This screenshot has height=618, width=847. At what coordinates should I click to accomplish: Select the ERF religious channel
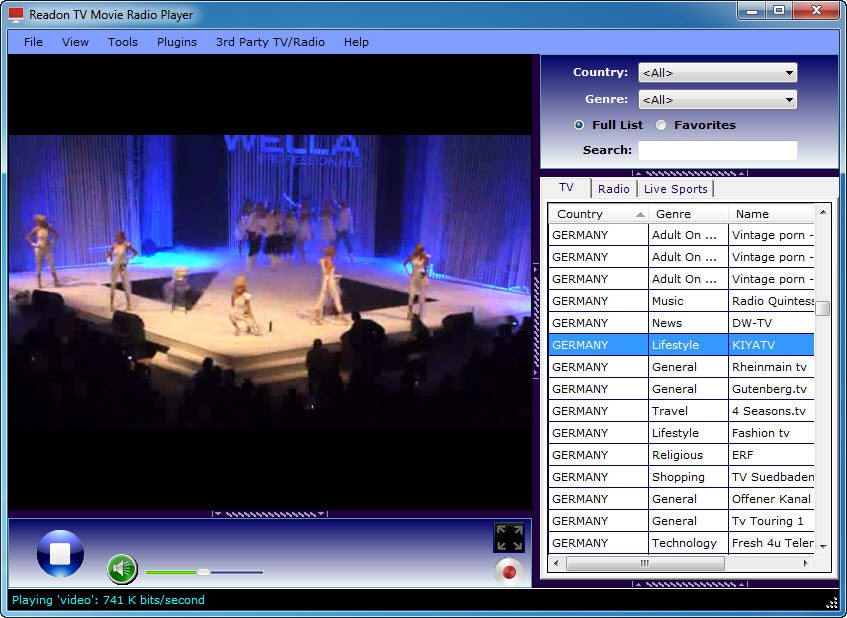pos(681,455)
